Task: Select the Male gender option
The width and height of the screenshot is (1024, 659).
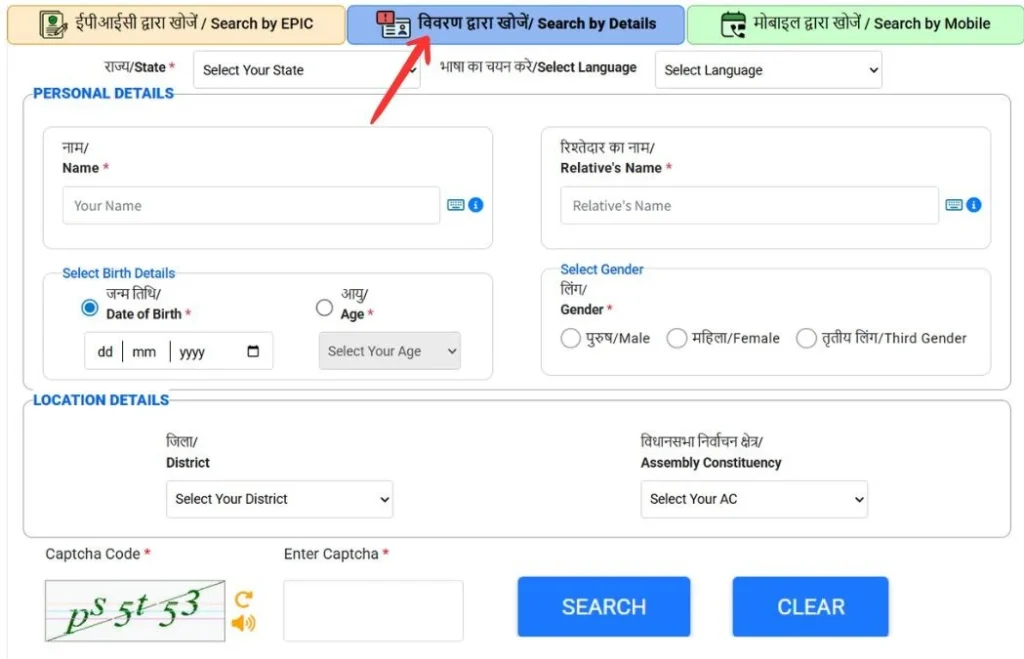Action: tap(569, 338)
